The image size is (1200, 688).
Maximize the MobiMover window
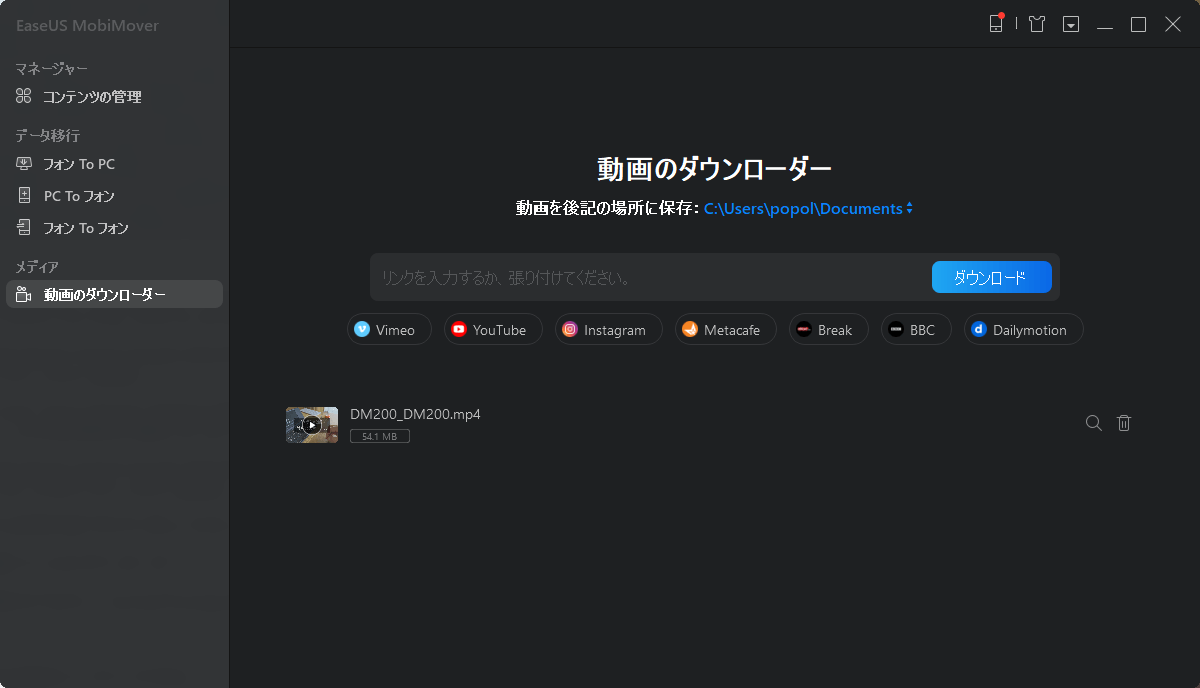click(x=1138, y=24)
